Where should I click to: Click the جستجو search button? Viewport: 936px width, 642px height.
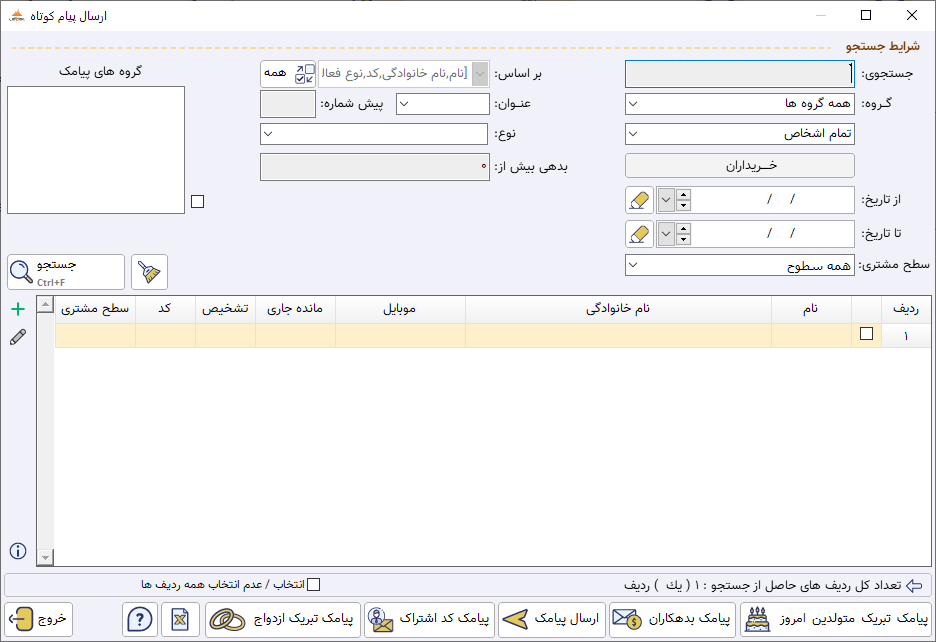point(66,272)
